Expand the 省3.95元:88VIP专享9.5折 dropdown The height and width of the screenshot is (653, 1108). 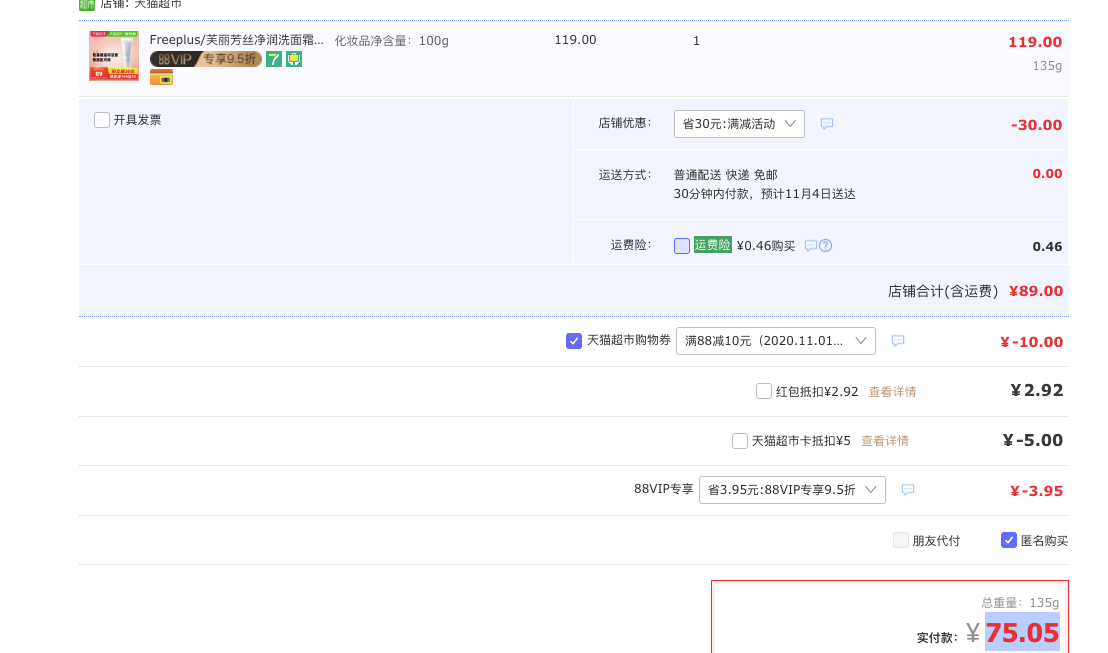792,490
